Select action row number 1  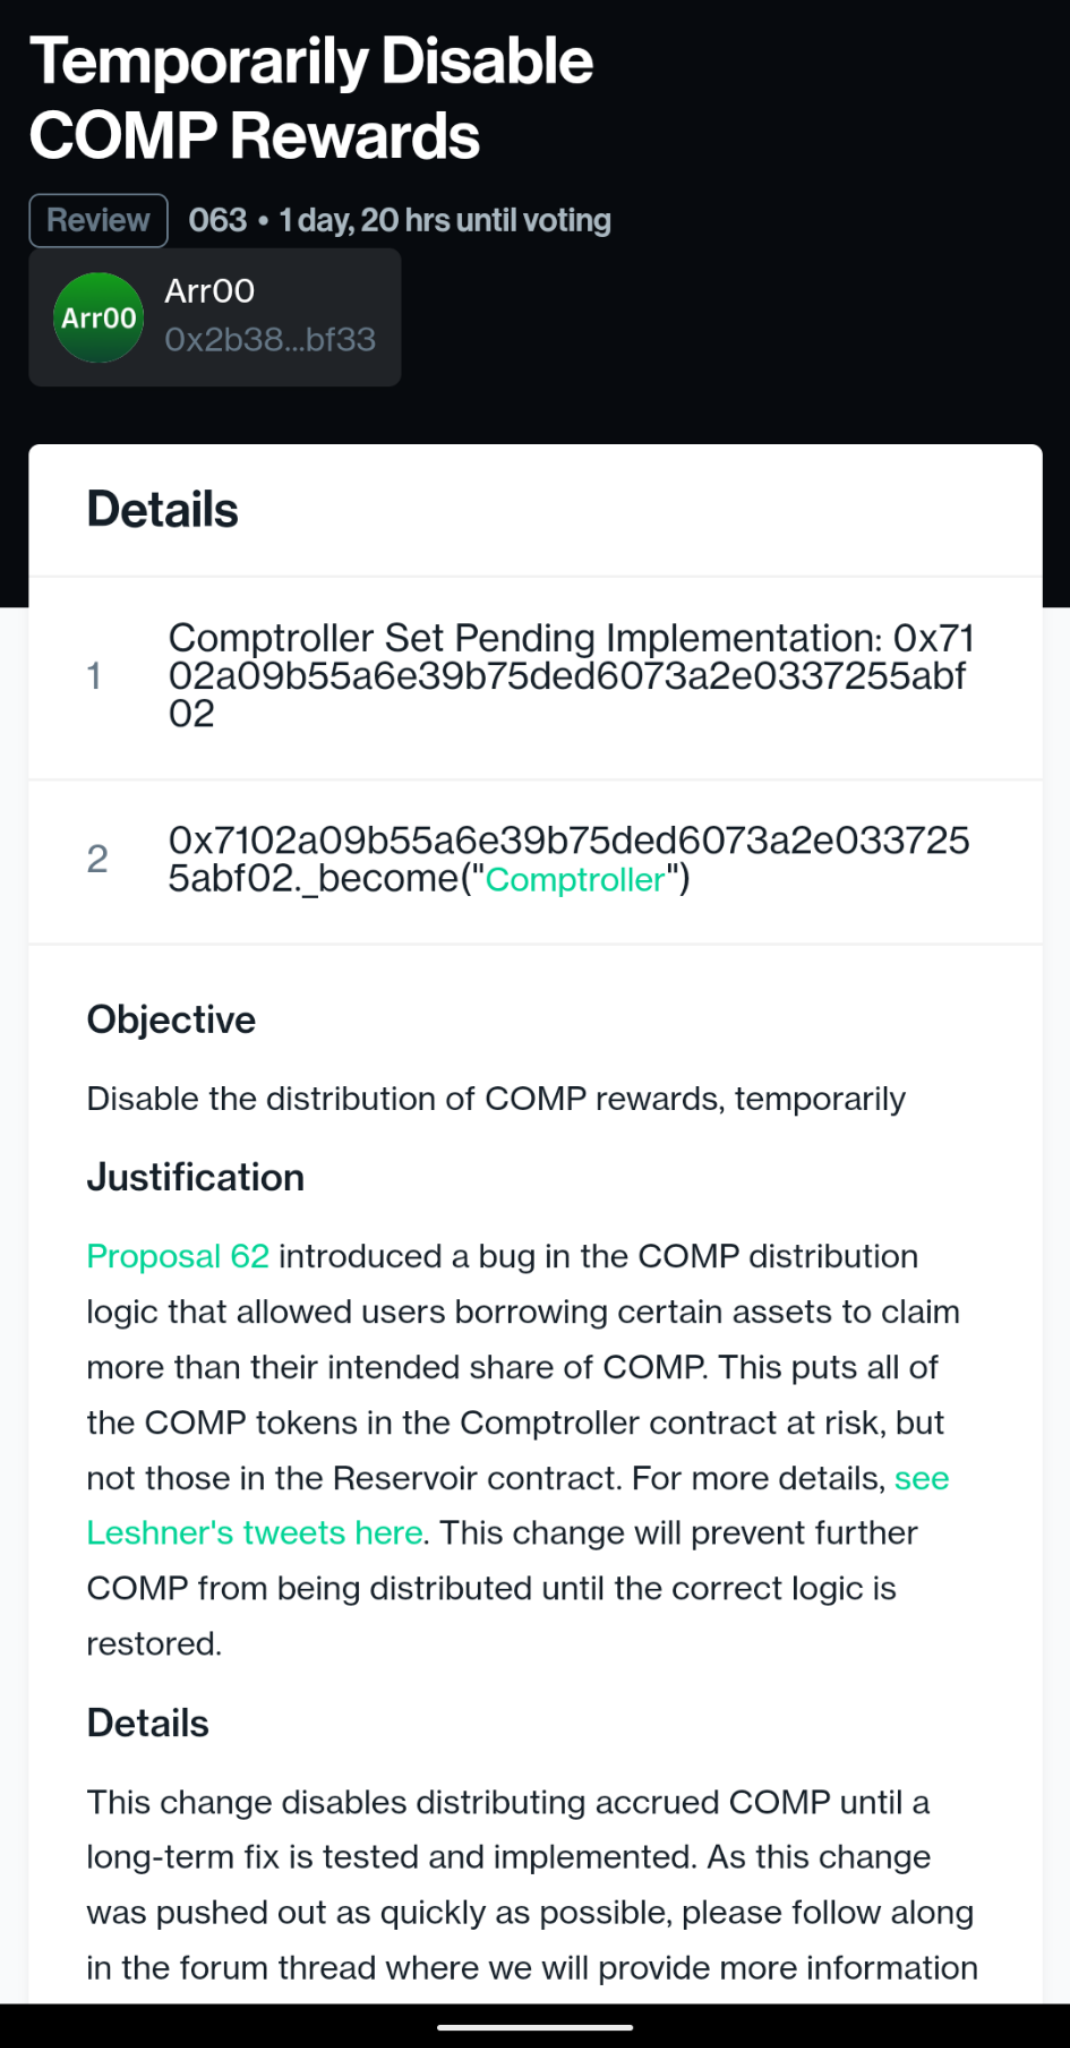(535, 677)
